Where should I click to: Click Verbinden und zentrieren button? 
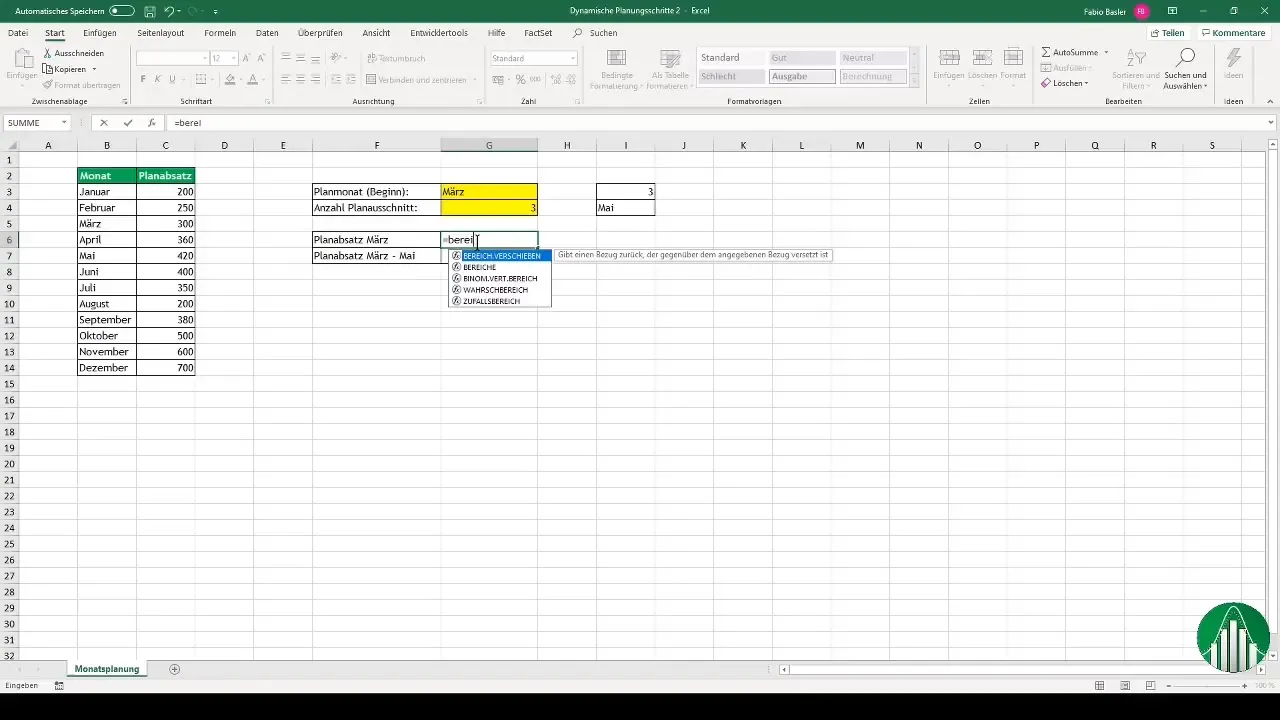pyautogui.click(x=416, y=79)
